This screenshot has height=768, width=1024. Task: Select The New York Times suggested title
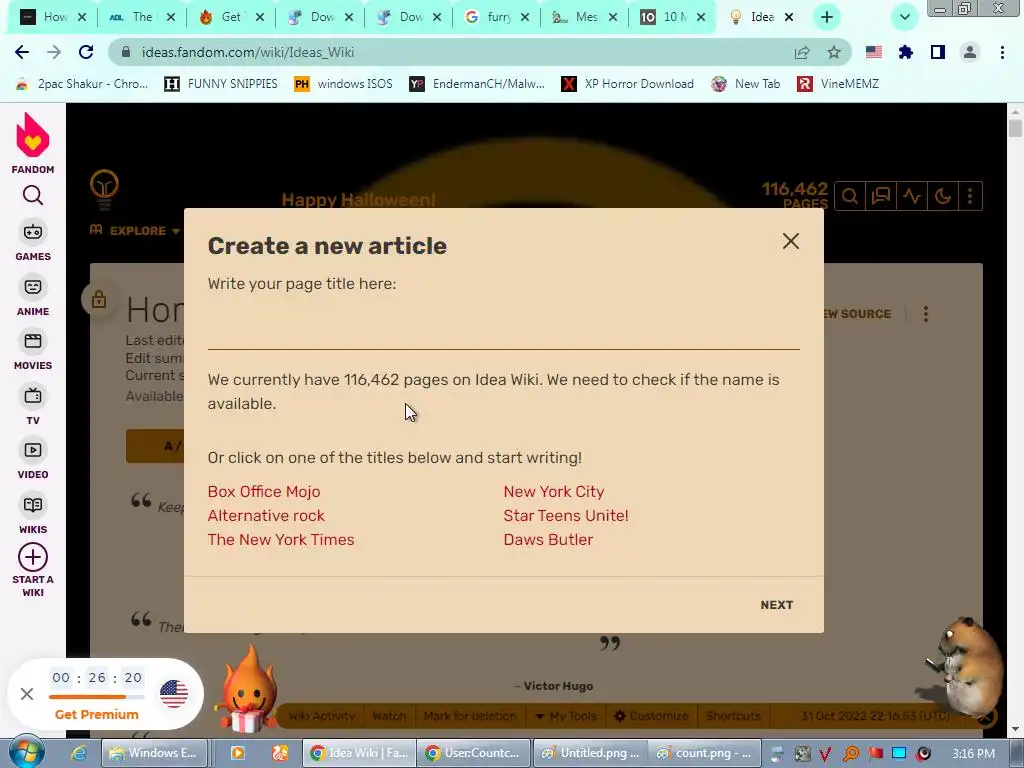281,540
